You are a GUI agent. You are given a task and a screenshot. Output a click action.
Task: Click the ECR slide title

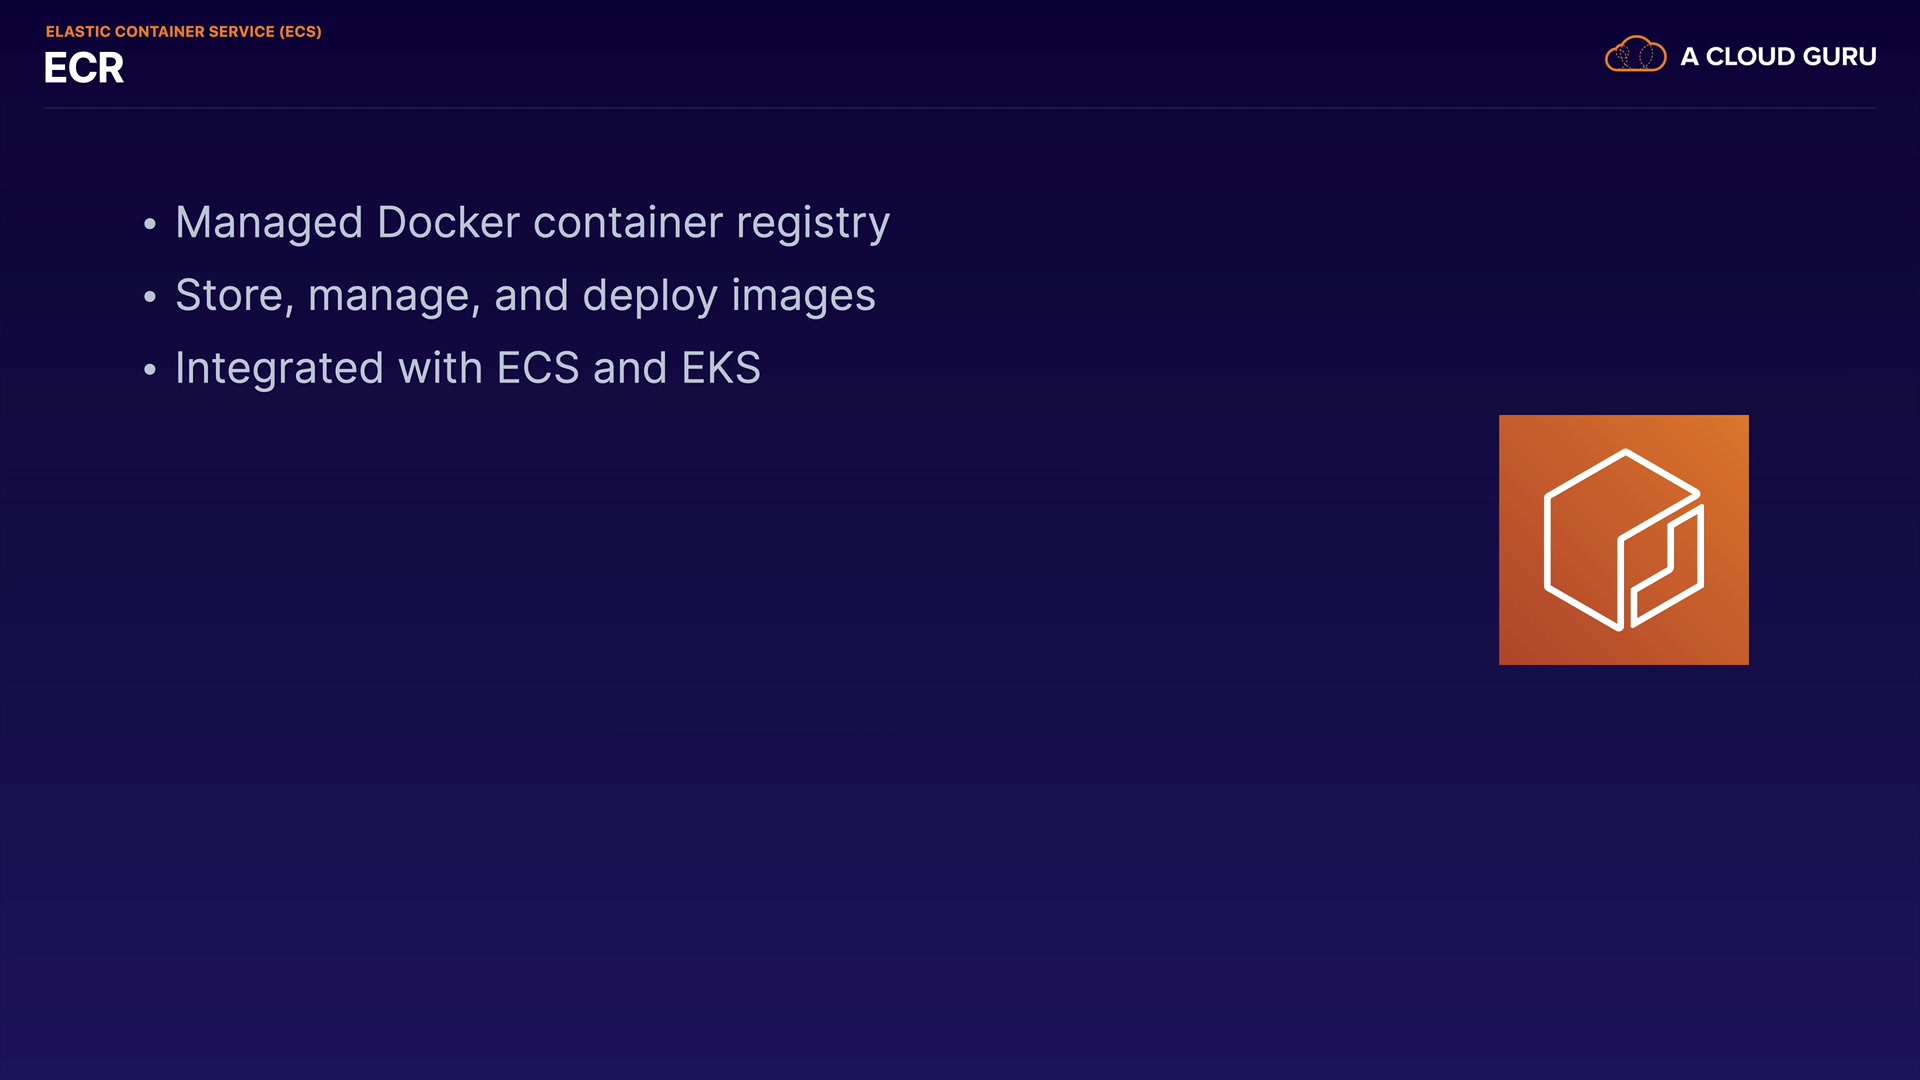(84, 68)
